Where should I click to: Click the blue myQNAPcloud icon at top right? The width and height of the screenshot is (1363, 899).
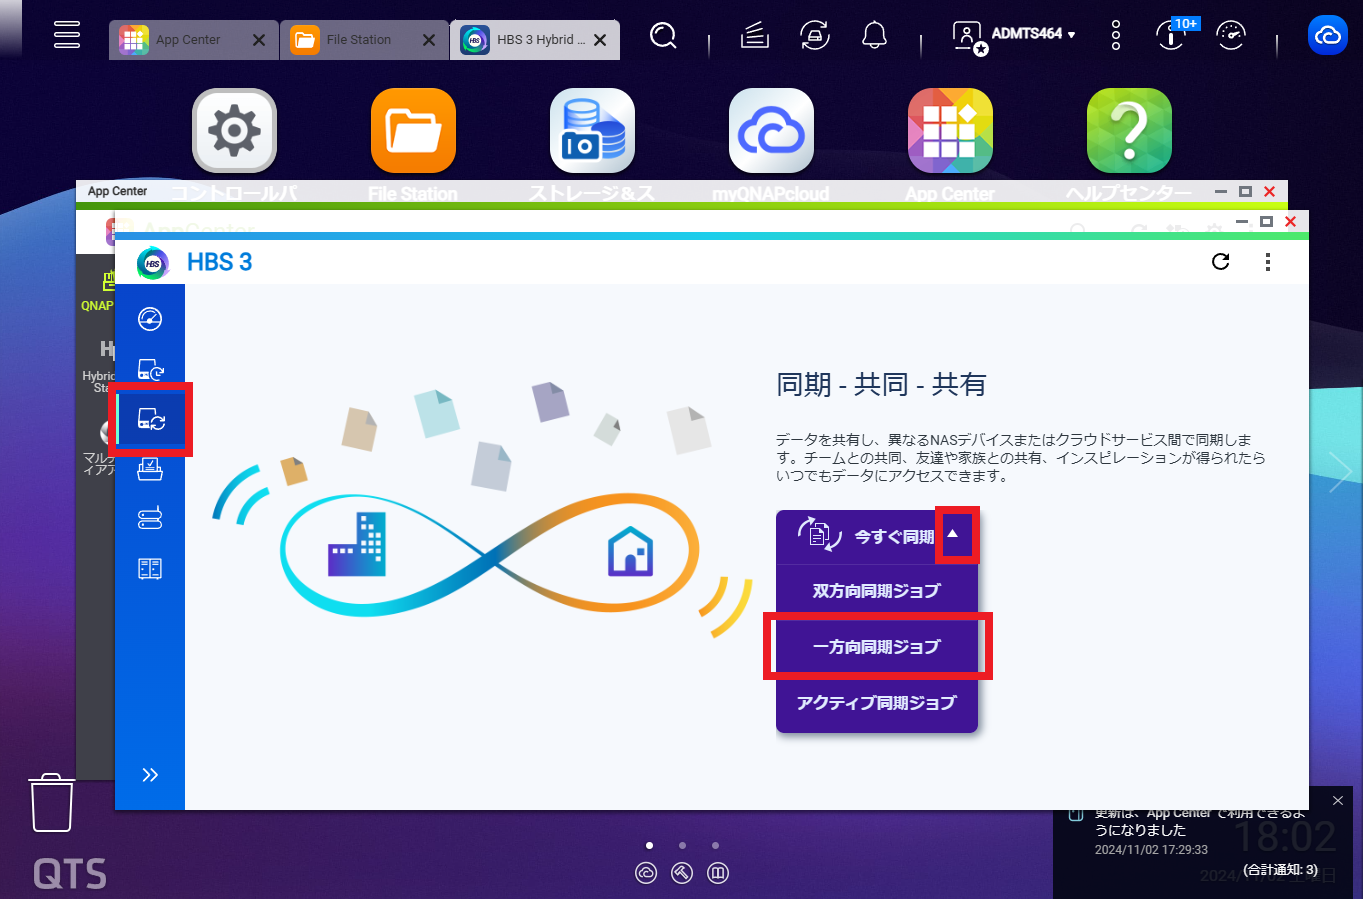tap(1328, 36)
